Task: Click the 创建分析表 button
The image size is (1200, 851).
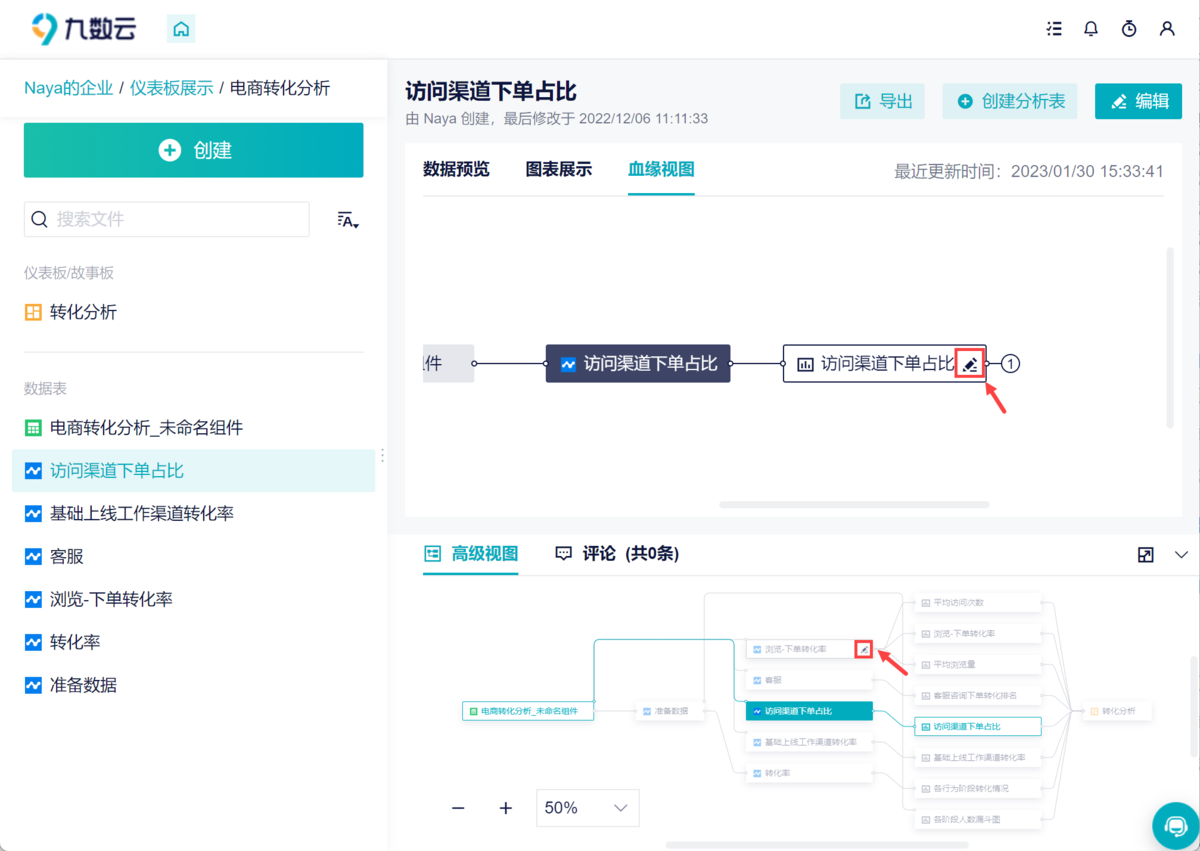Action: coord(1010,101)
